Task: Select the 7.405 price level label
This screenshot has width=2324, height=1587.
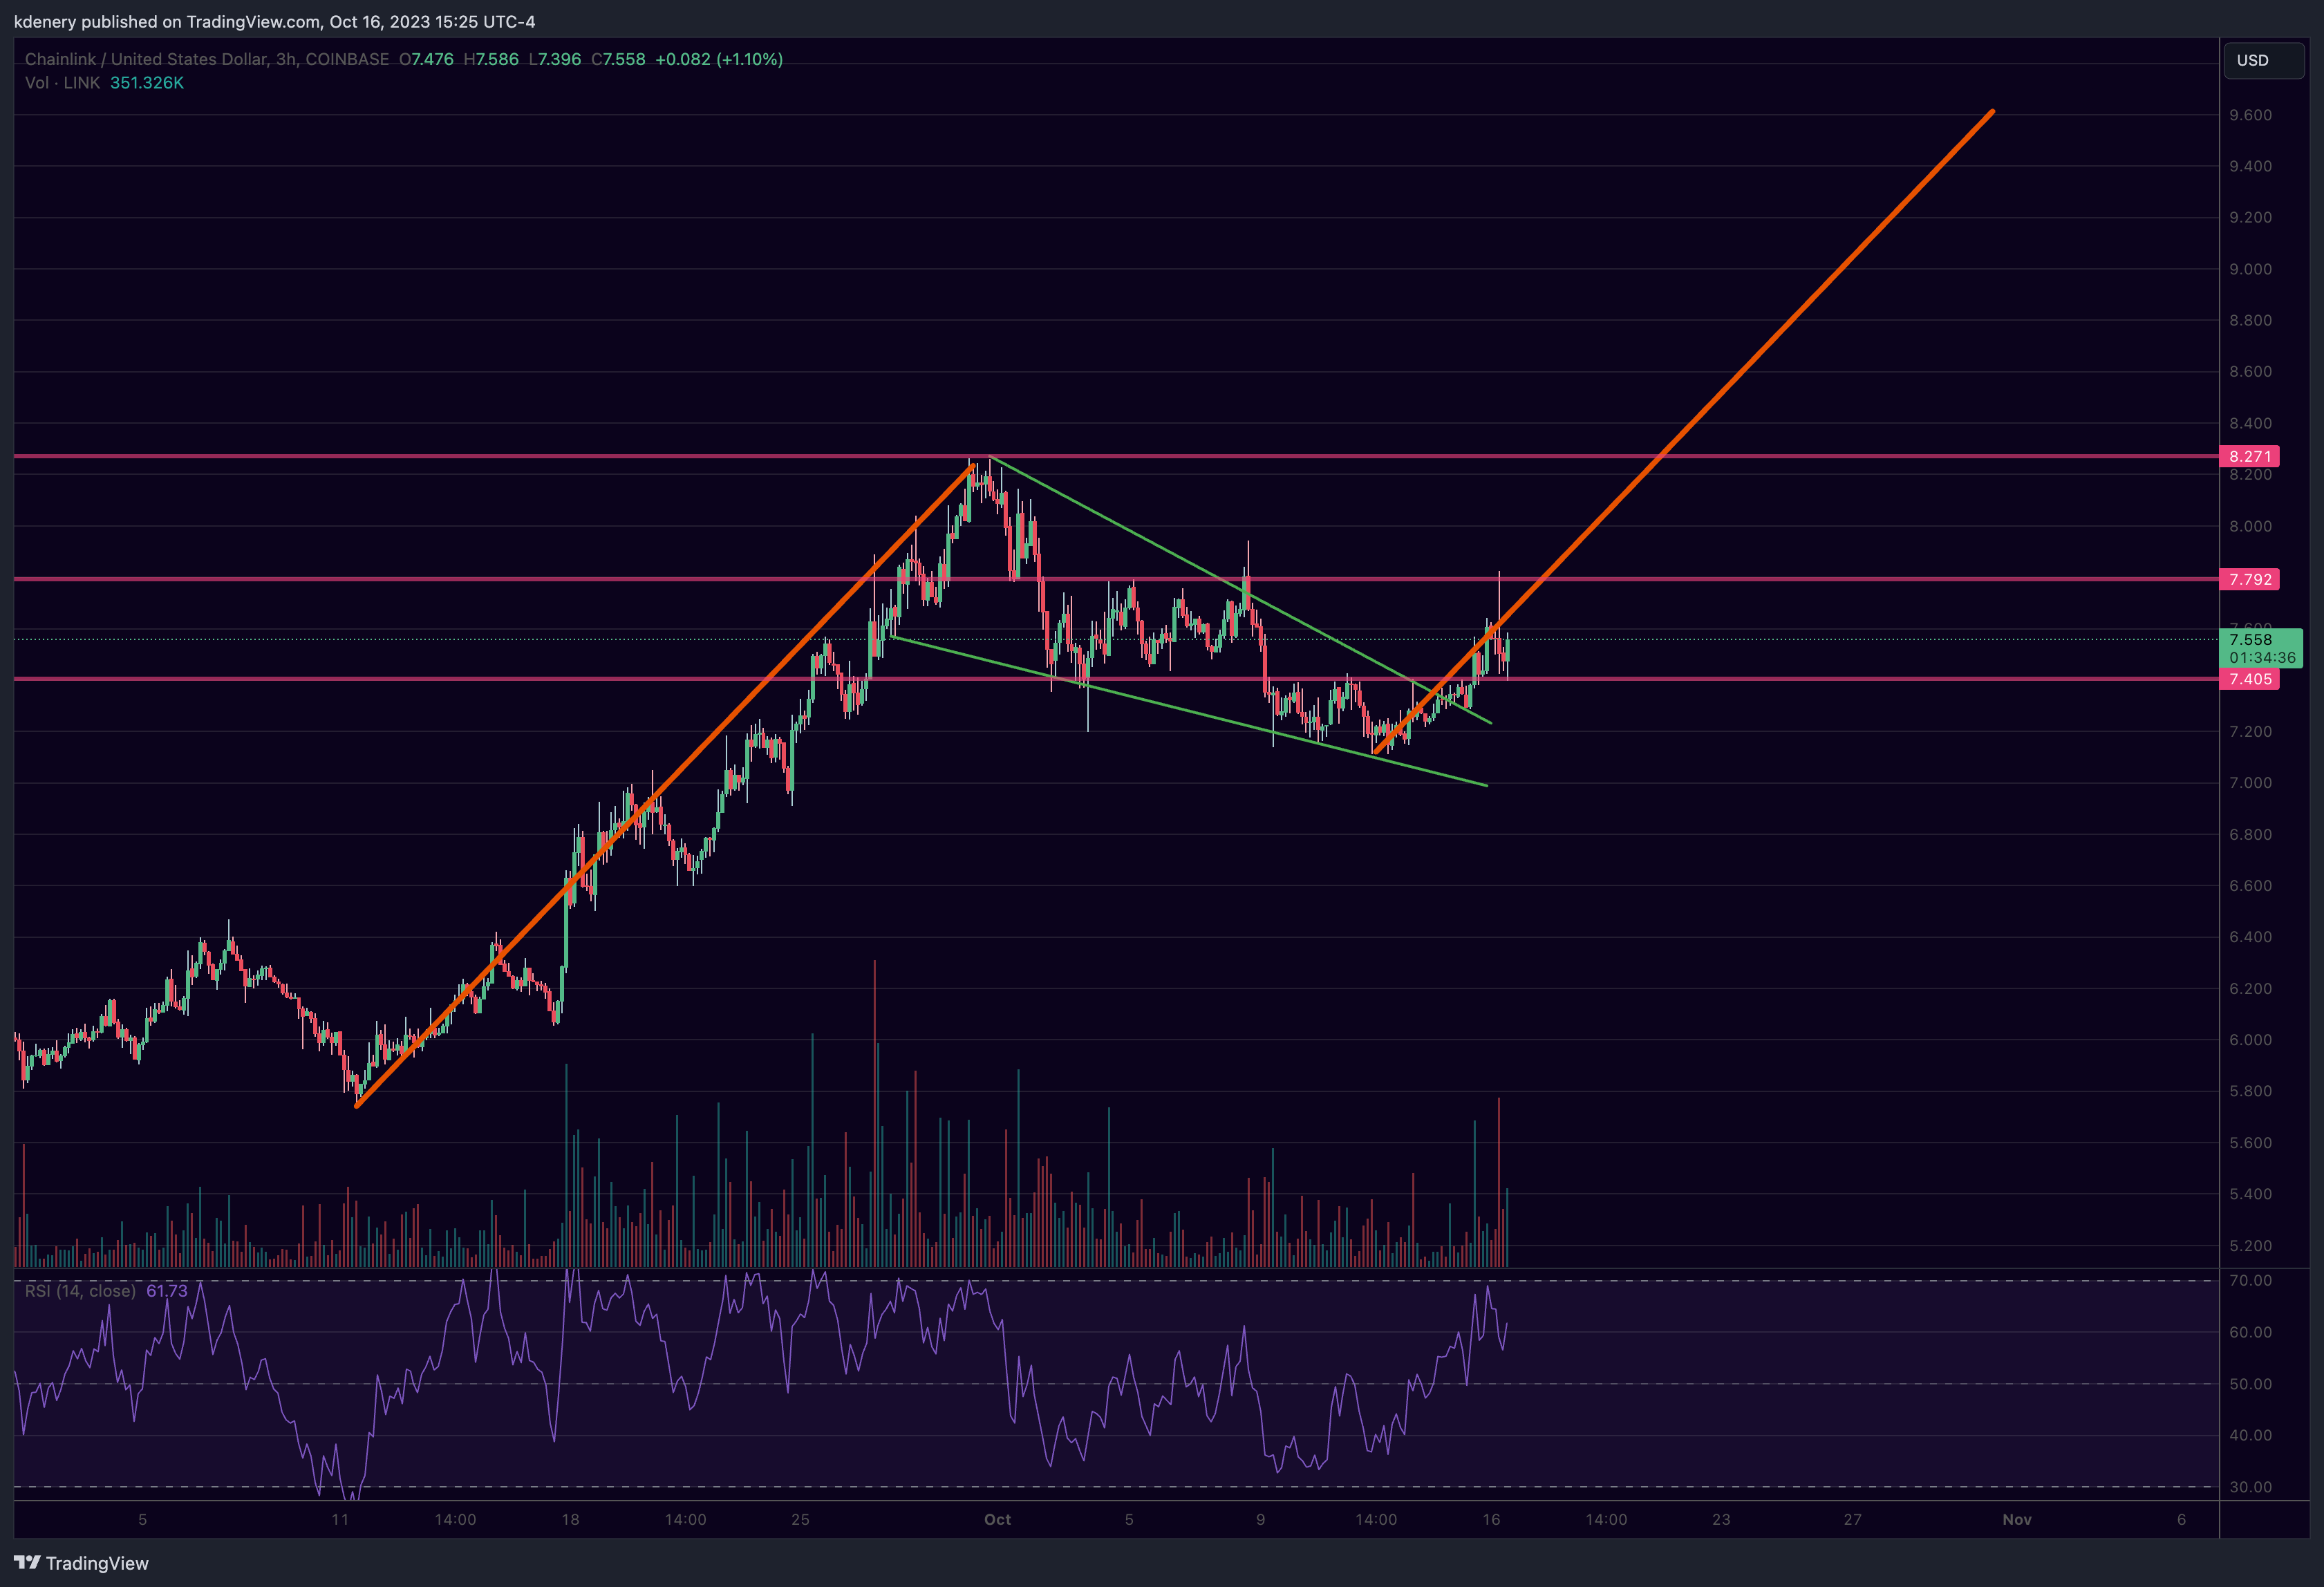Action: click(x=2249, y=679)
